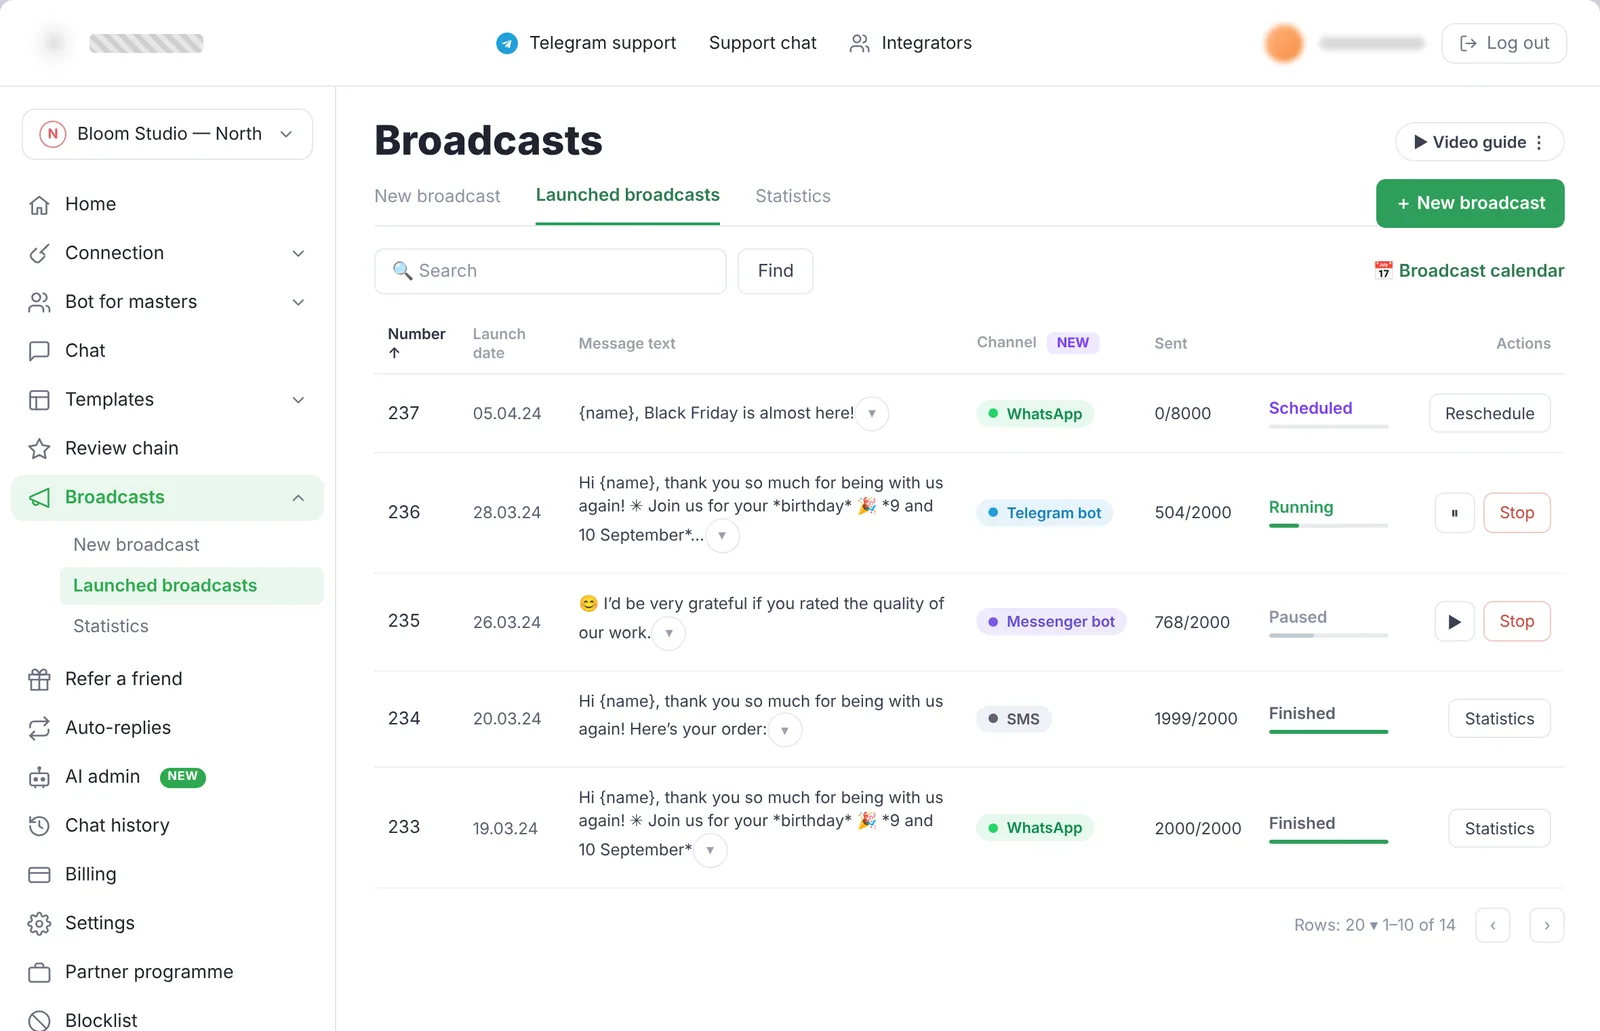
Task: Click the Paused progress bar of broadcast 235
Action: (1328, 635)
